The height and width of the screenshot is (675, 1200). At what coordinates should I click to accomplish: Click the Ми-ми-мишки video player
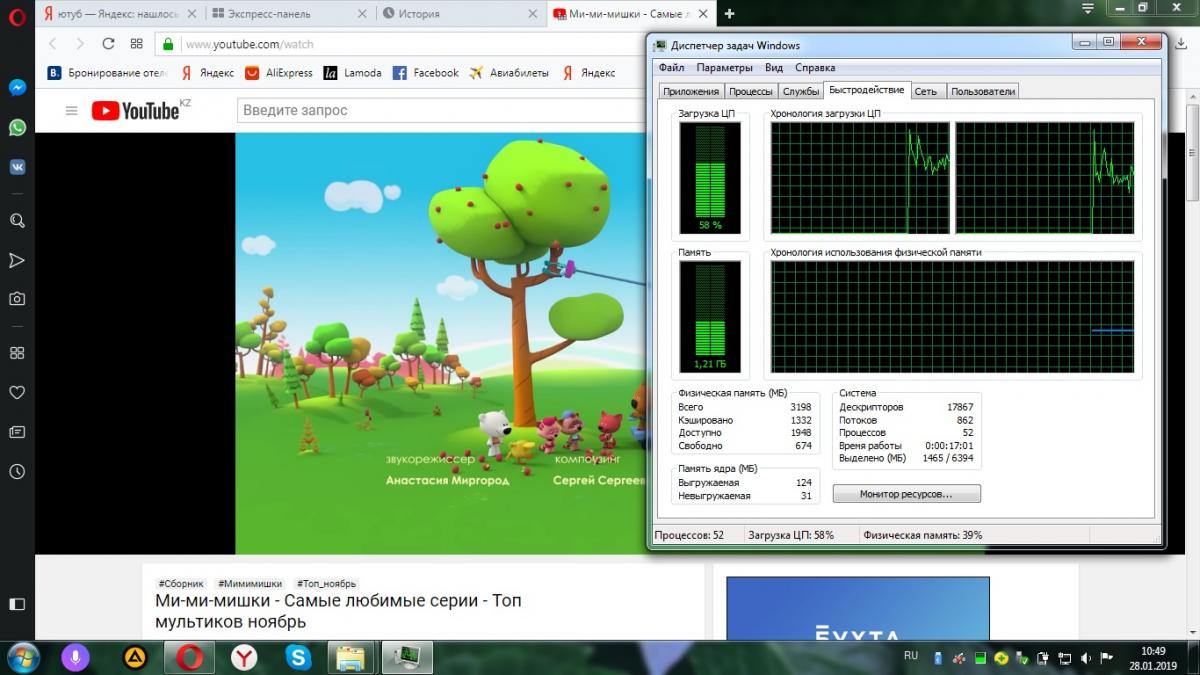440,343
